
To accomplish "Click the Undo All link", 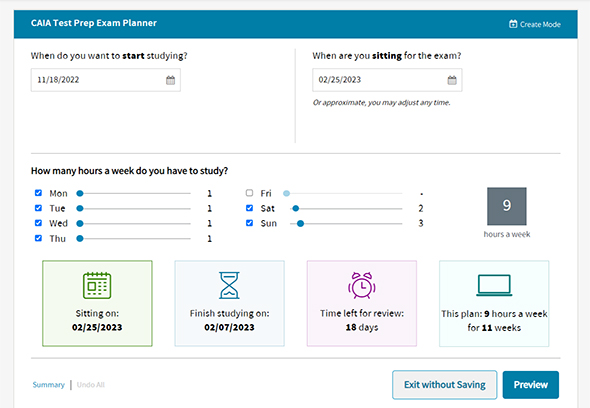I will click(x=91, y=385).
